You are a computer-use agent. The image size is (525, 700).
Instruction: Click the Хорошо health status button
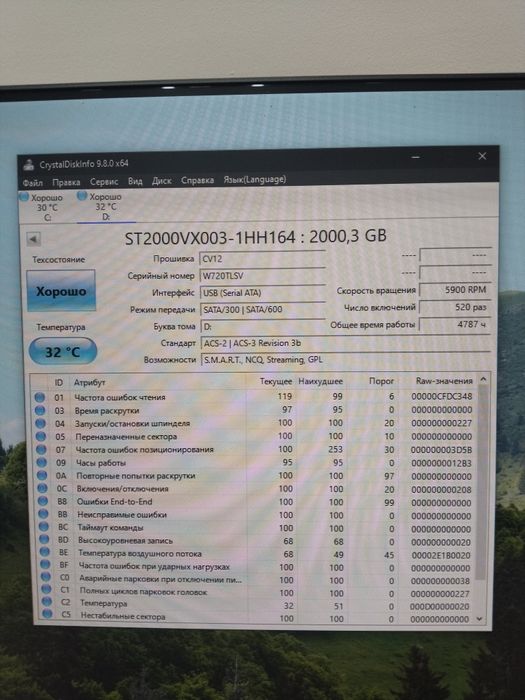tap(61, 291)
